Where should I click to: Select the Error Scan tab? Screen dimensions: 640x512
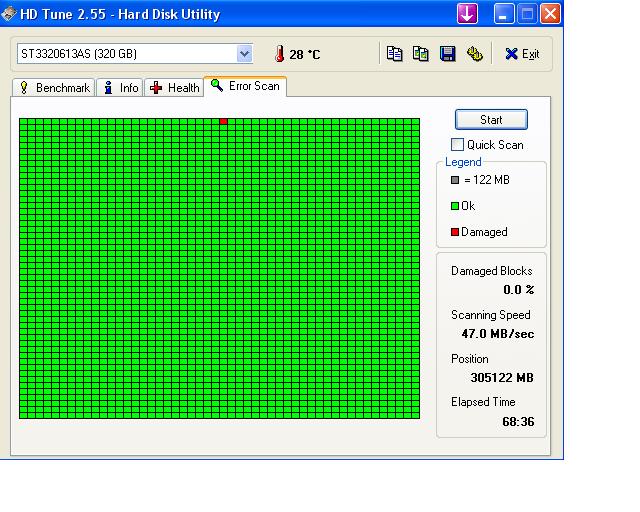tap(245, 86)
